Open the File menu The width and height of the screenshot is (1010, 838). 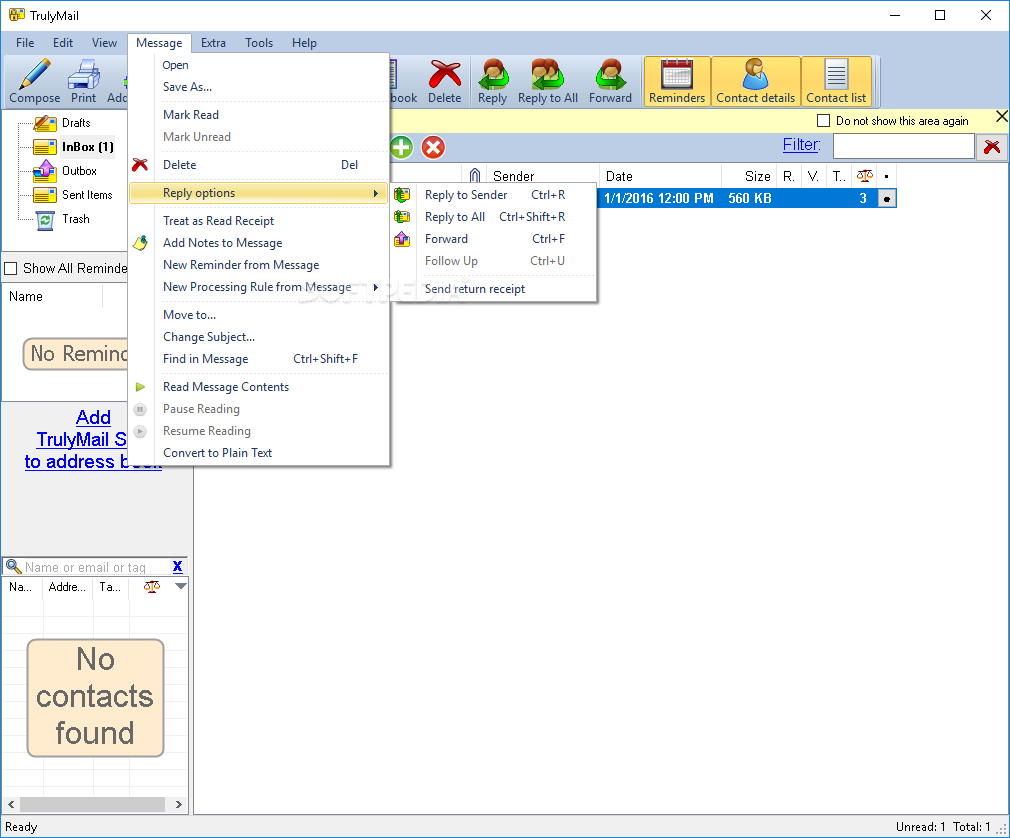pos(25,43)
